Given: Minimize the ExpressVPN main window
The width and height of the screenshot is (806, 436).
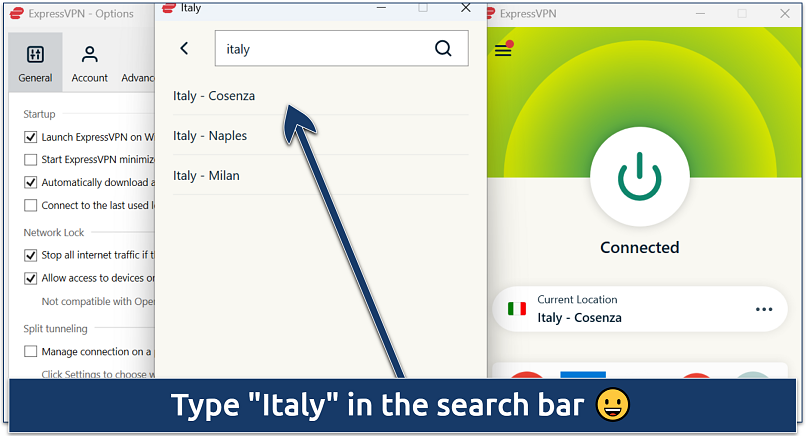Looking at the screenshot, I should coord(700,14).
